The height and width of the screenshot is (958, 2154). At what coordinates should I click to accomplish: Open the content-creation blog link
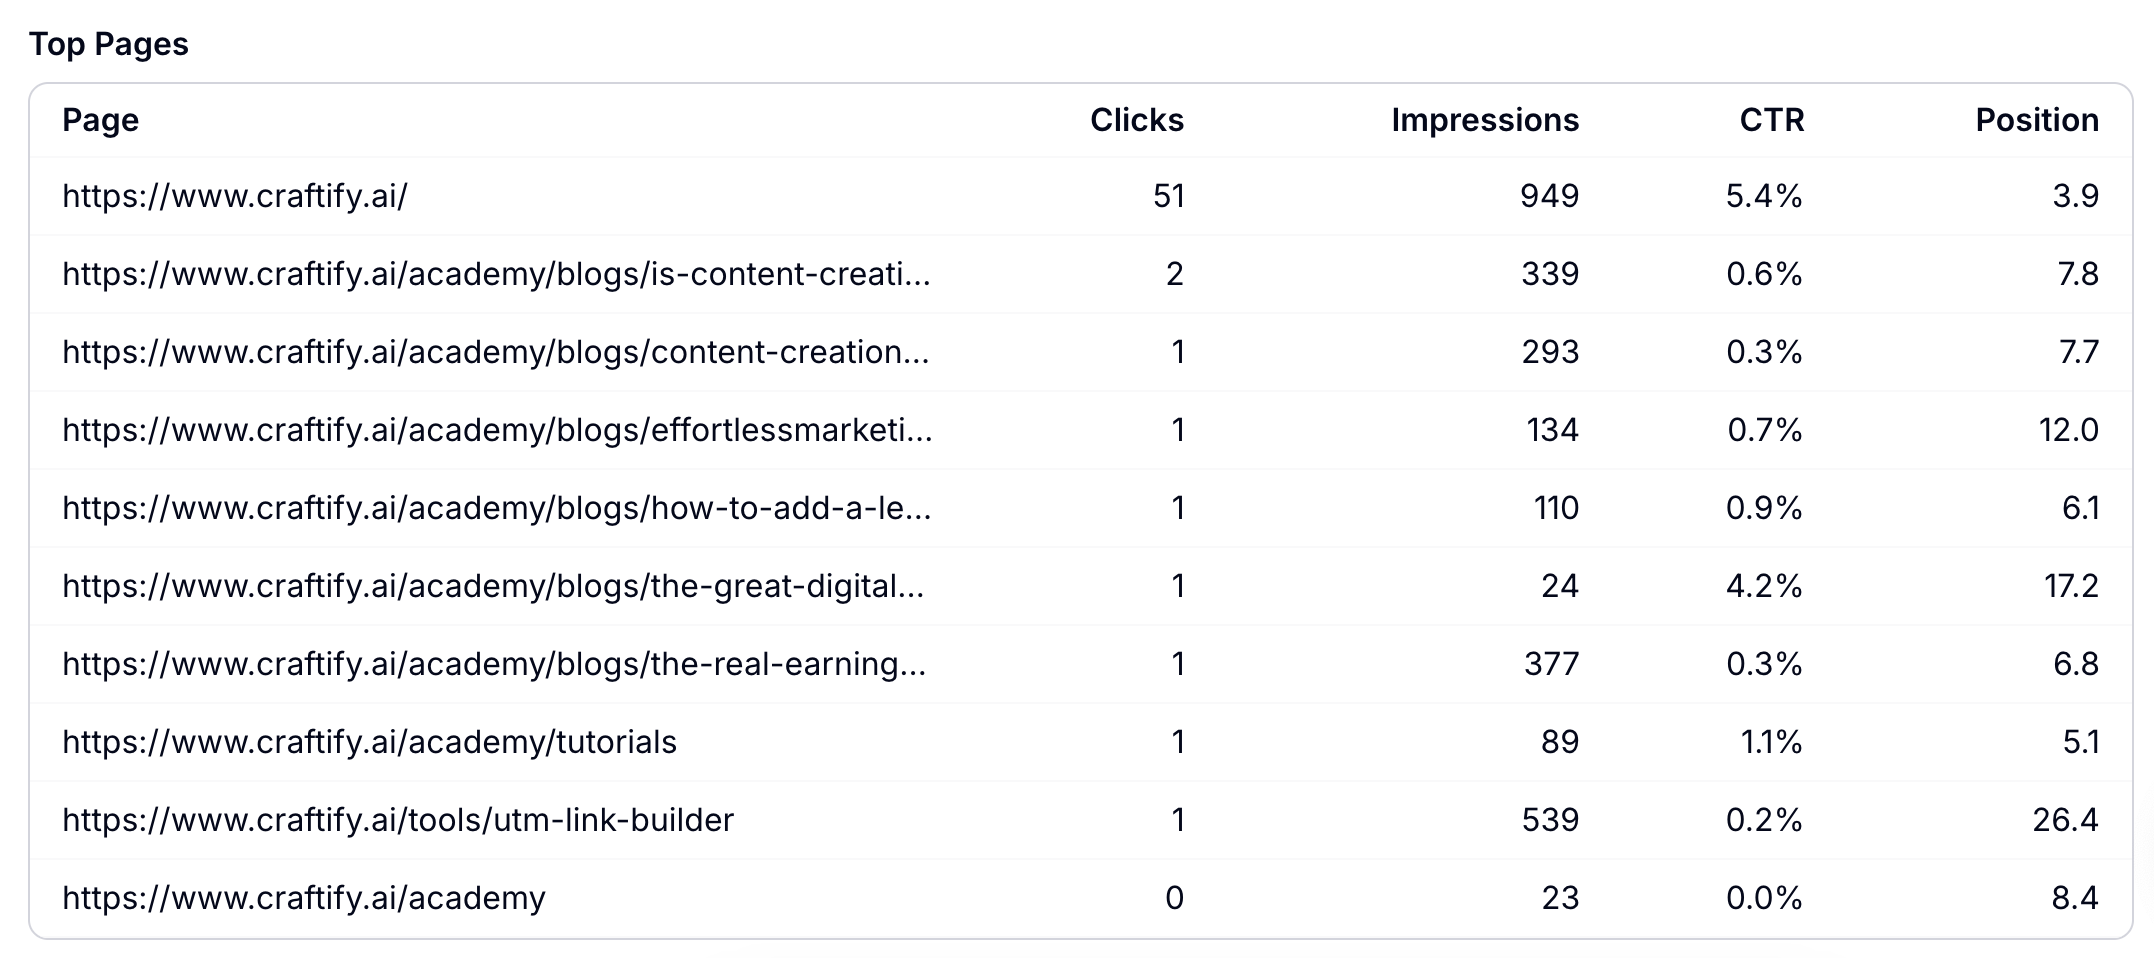pos(496,352)
